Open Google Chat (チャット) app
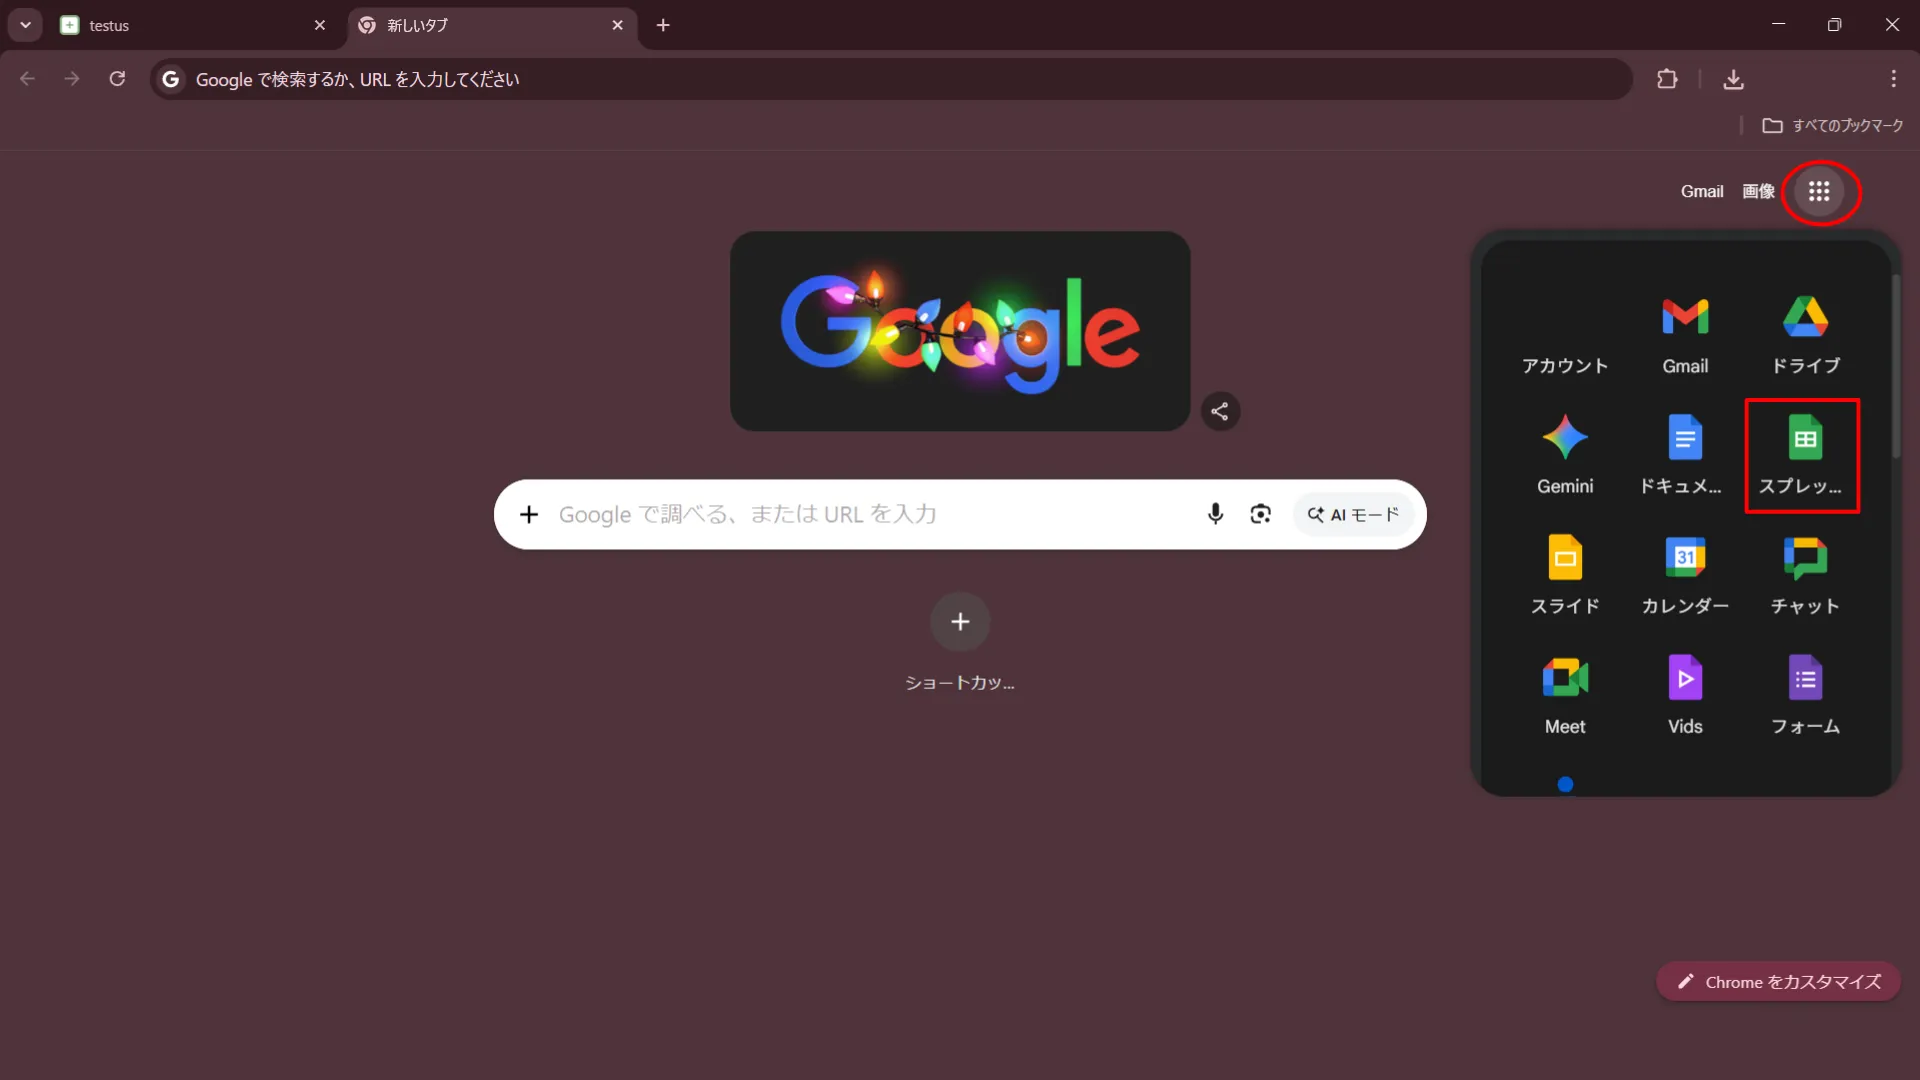1920x1080 pixels. pos(1805,576)
